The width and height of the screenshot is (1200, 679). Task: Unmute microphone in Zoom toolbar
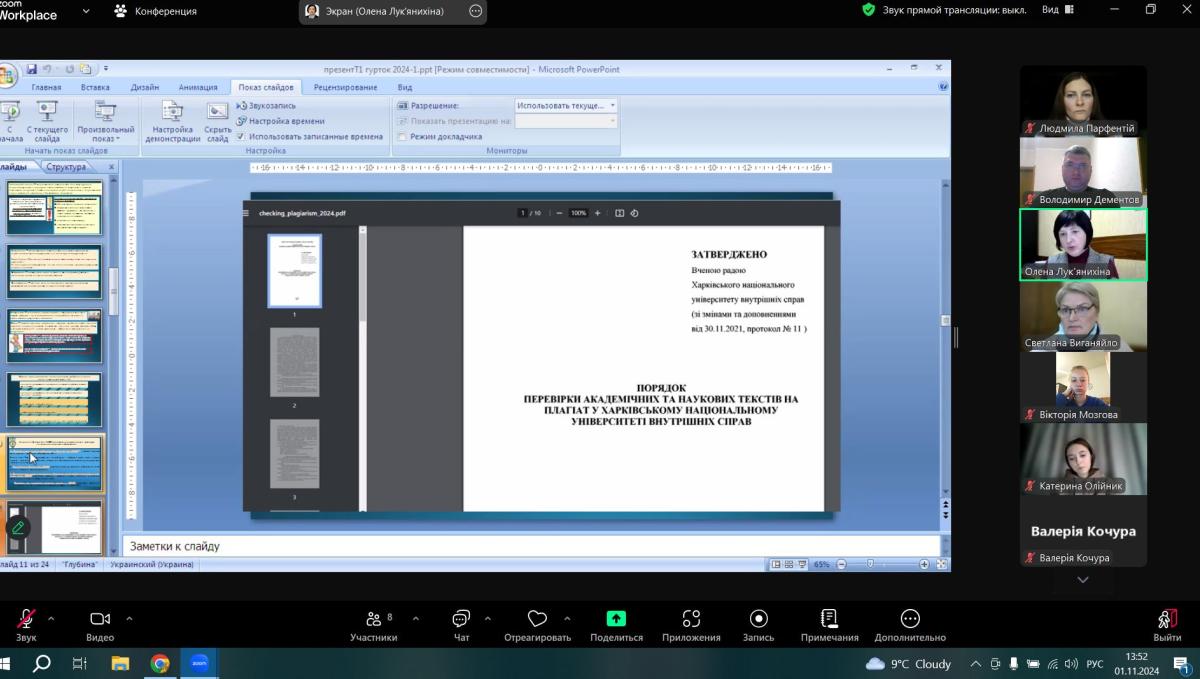point(26,619)
